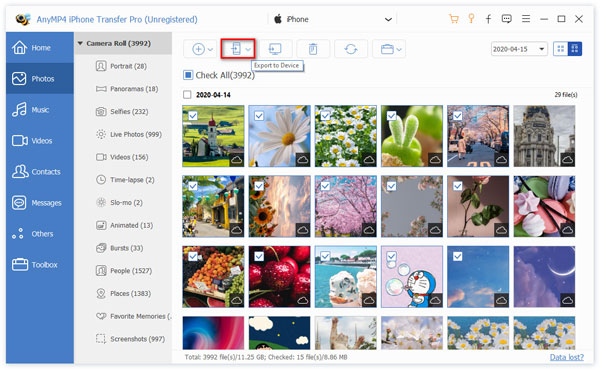Switch to small grid view icon
Image resolution: width=600 pixels, height=370 pixels.
coord(561,49)
